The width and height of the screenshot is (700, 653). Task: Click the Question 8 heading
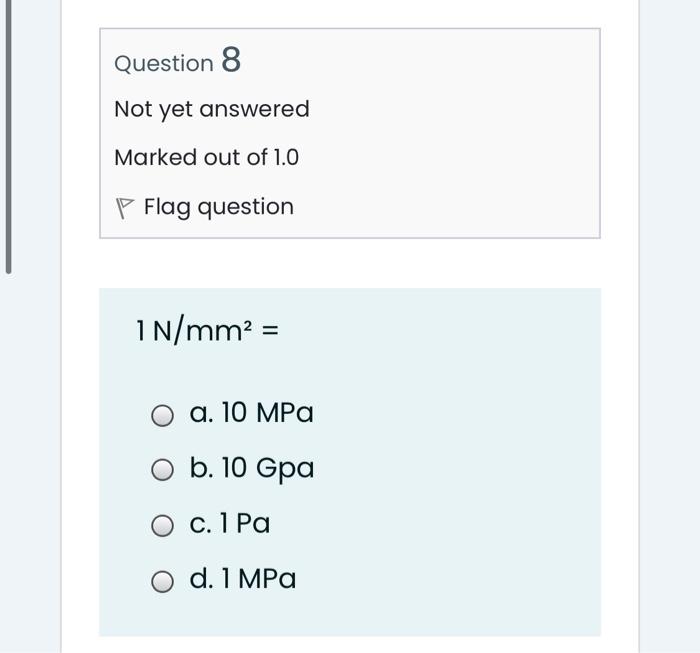(178, 60)
